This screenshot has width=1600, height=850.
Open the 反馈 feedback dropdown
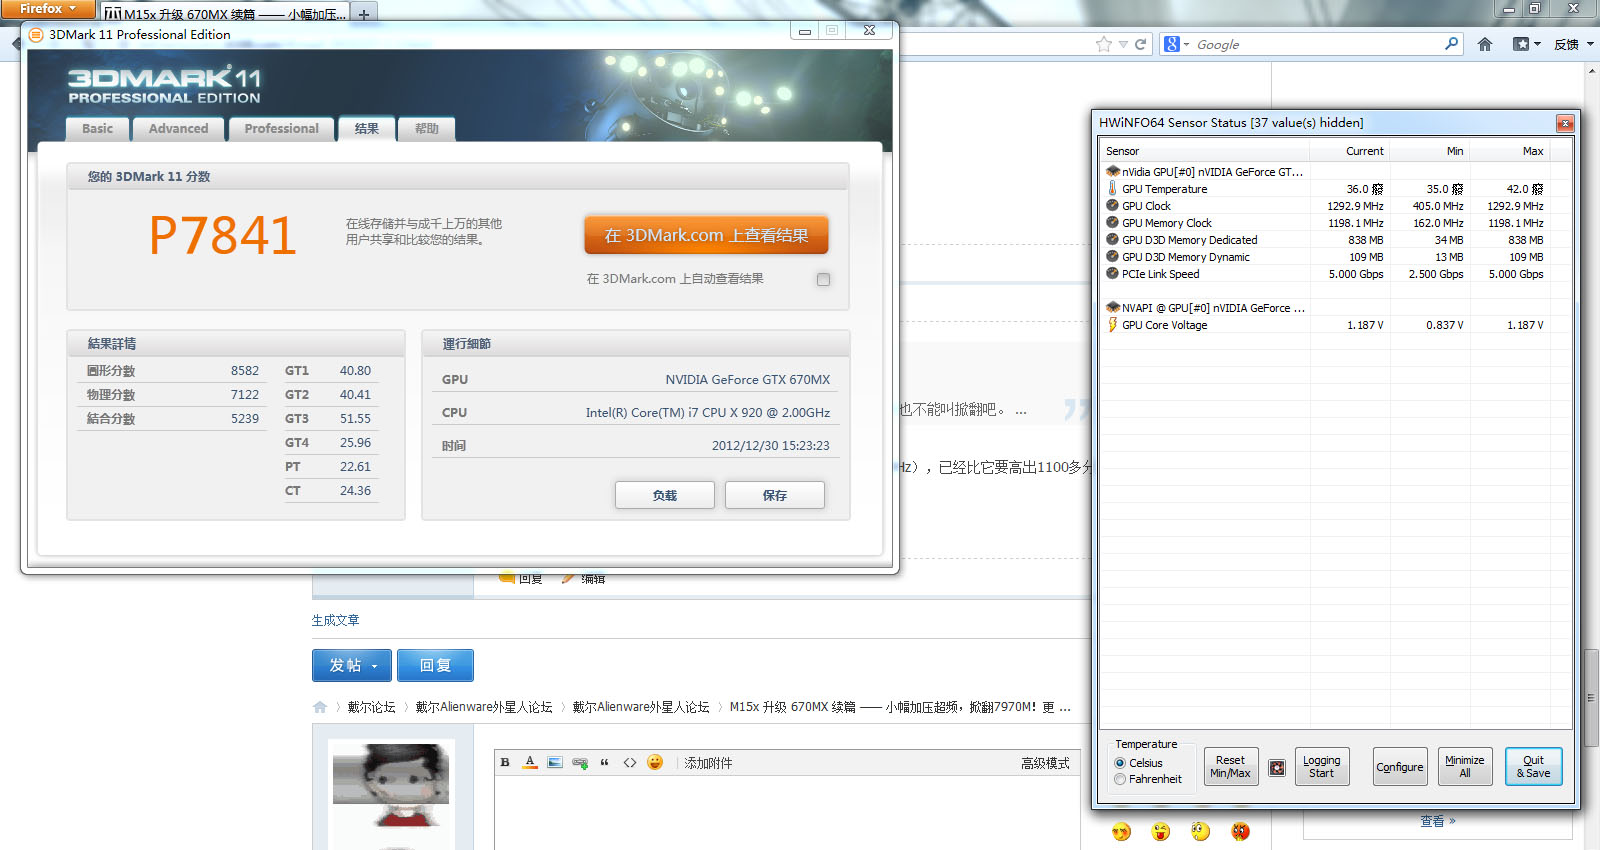[x=1574, y=44]
